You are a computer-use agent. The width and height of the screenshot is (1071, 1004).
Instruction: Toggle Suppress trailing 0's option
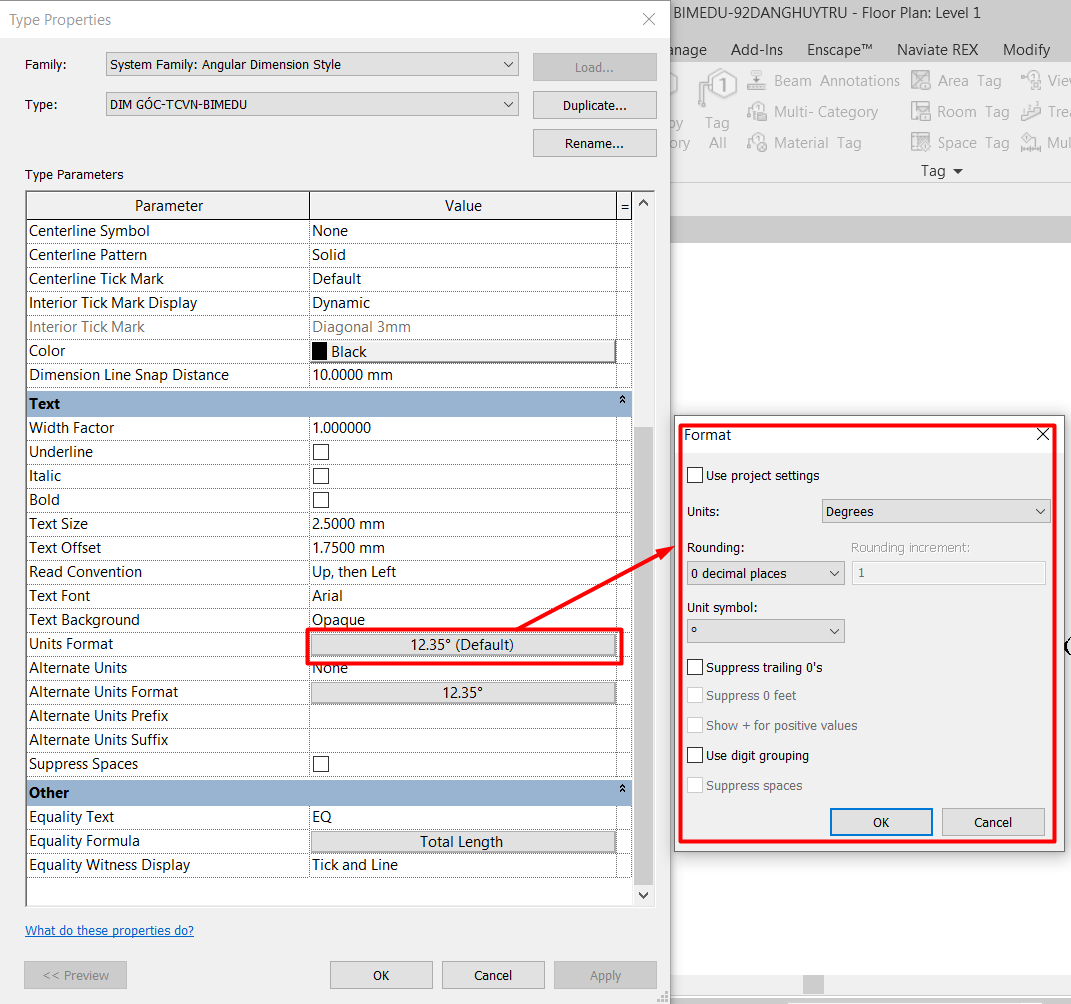pyautogui.click(x=695, y=667)
